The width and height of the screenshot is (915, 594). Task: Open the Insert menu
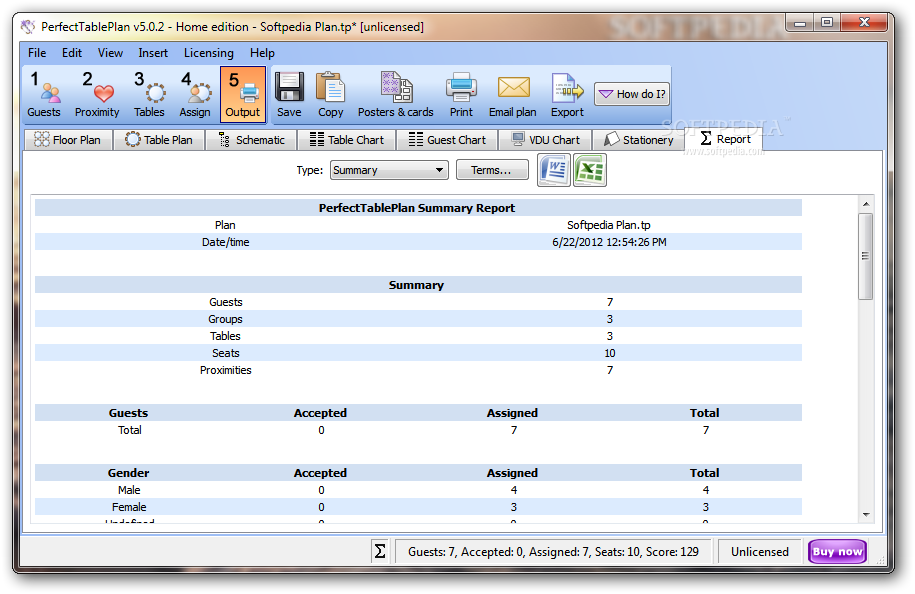pyautogui.click(x=153, y=53)
